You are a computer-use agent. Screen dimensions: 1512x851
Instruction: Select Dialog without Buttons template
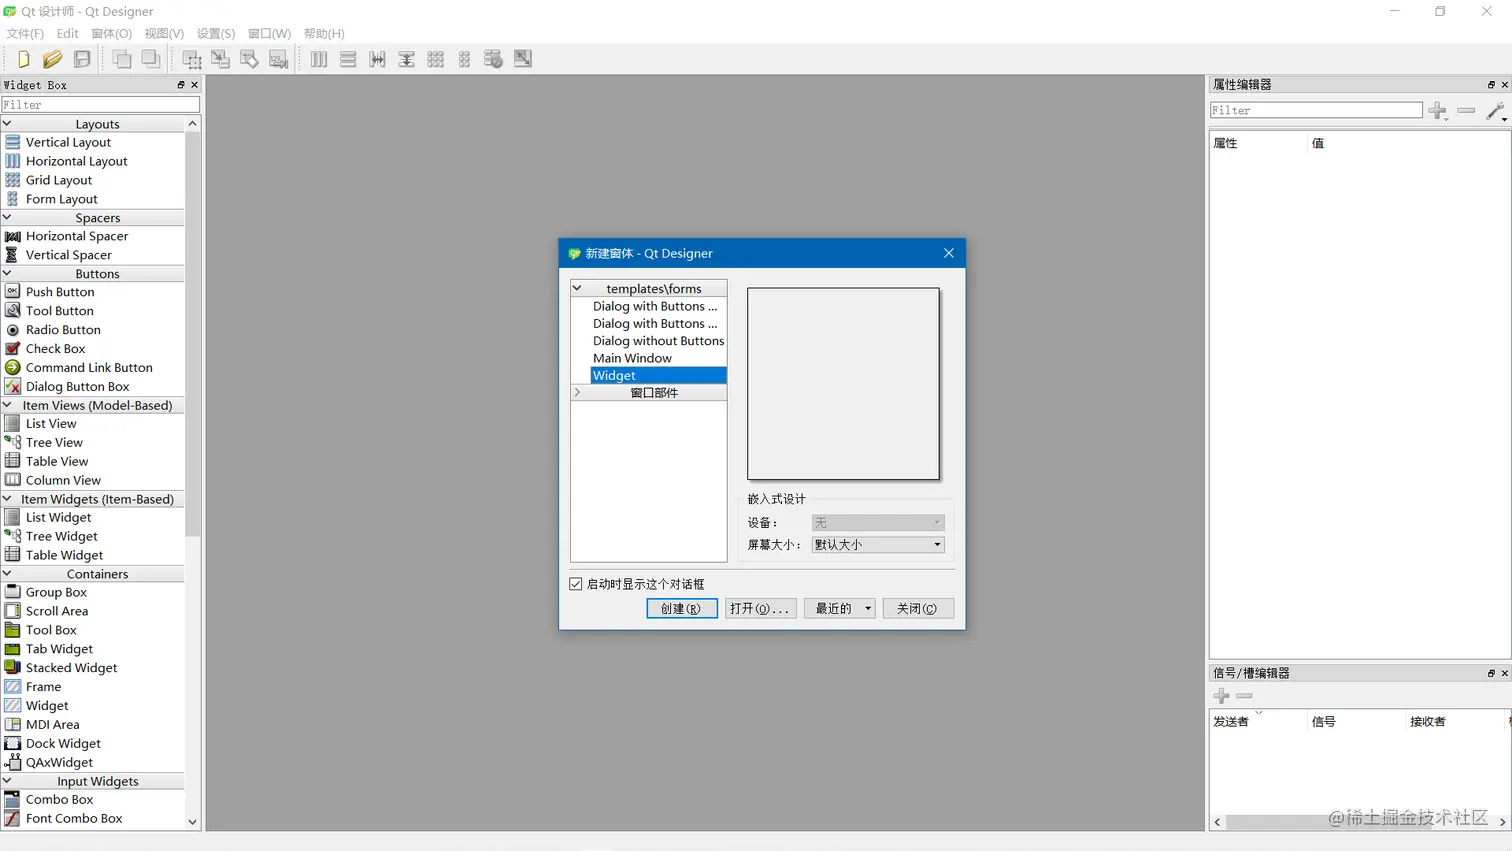[658, 341]
